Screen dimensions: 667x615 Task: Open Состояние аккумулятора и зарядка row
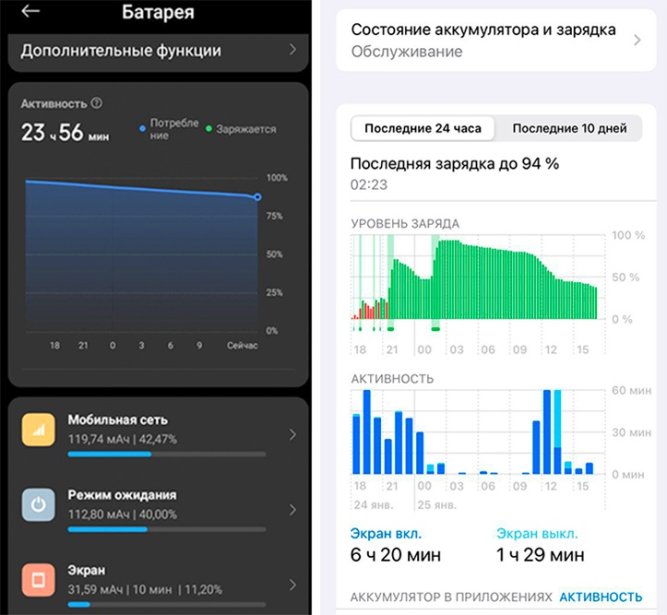pos(496,40)
